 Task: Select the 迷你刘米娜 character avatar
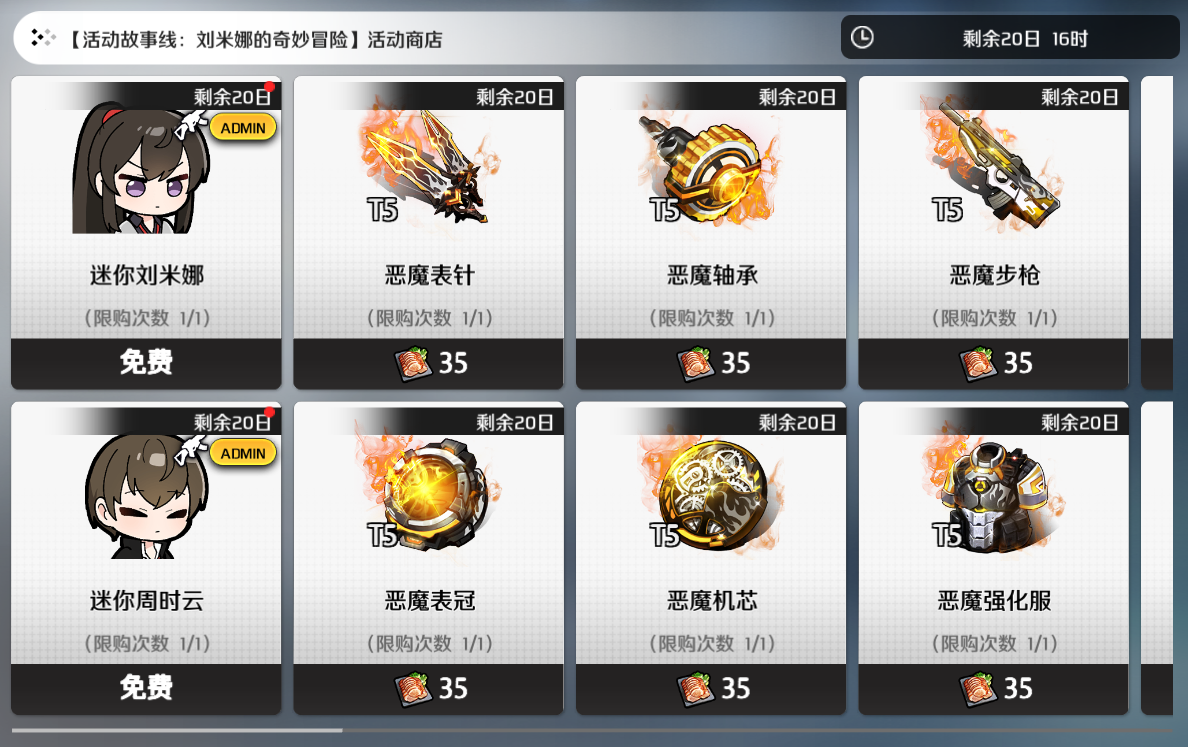140,170
